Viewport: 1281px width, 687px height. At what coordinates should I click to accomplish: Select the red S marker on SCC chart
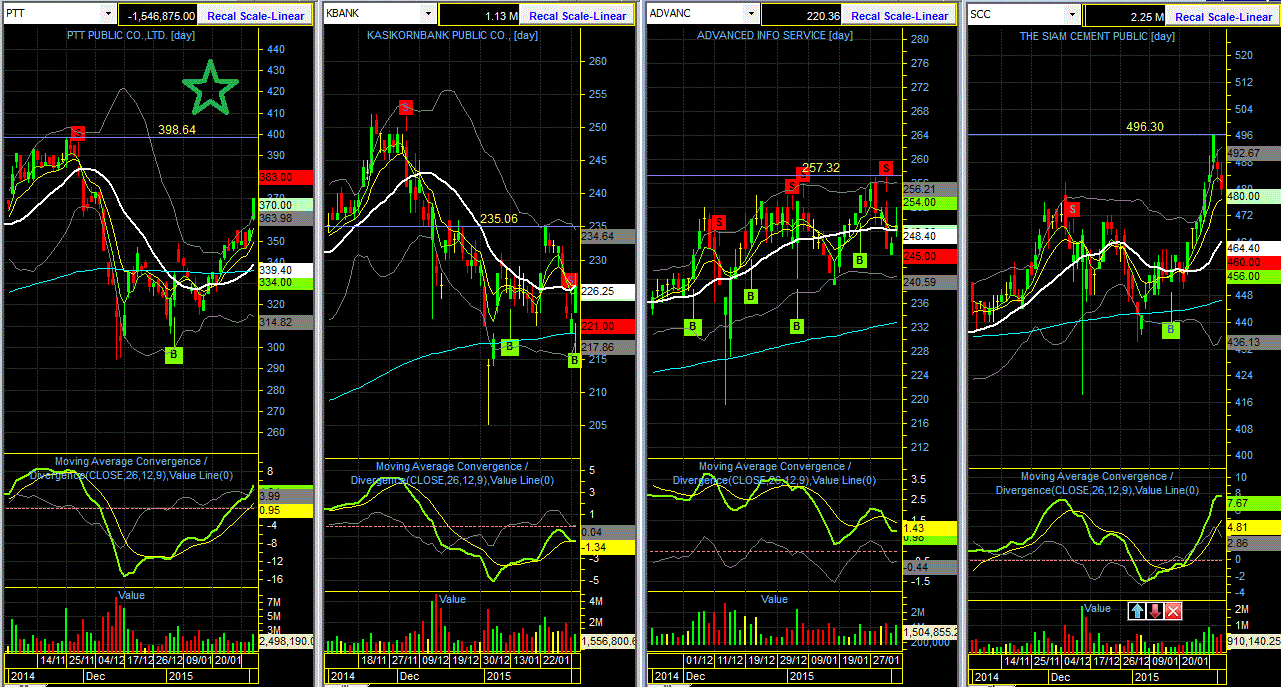pos(1072,209)
